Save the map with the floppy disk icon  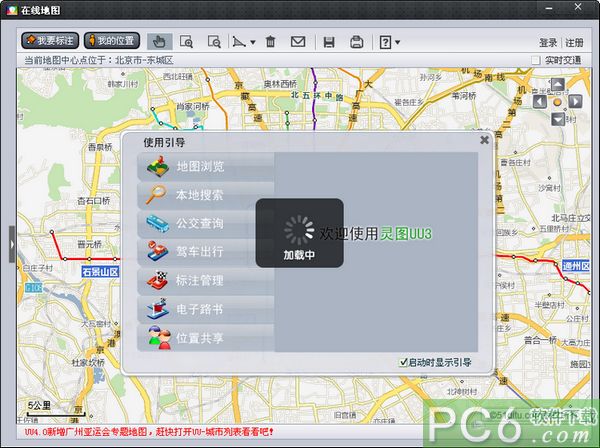[x=328, y=41]
